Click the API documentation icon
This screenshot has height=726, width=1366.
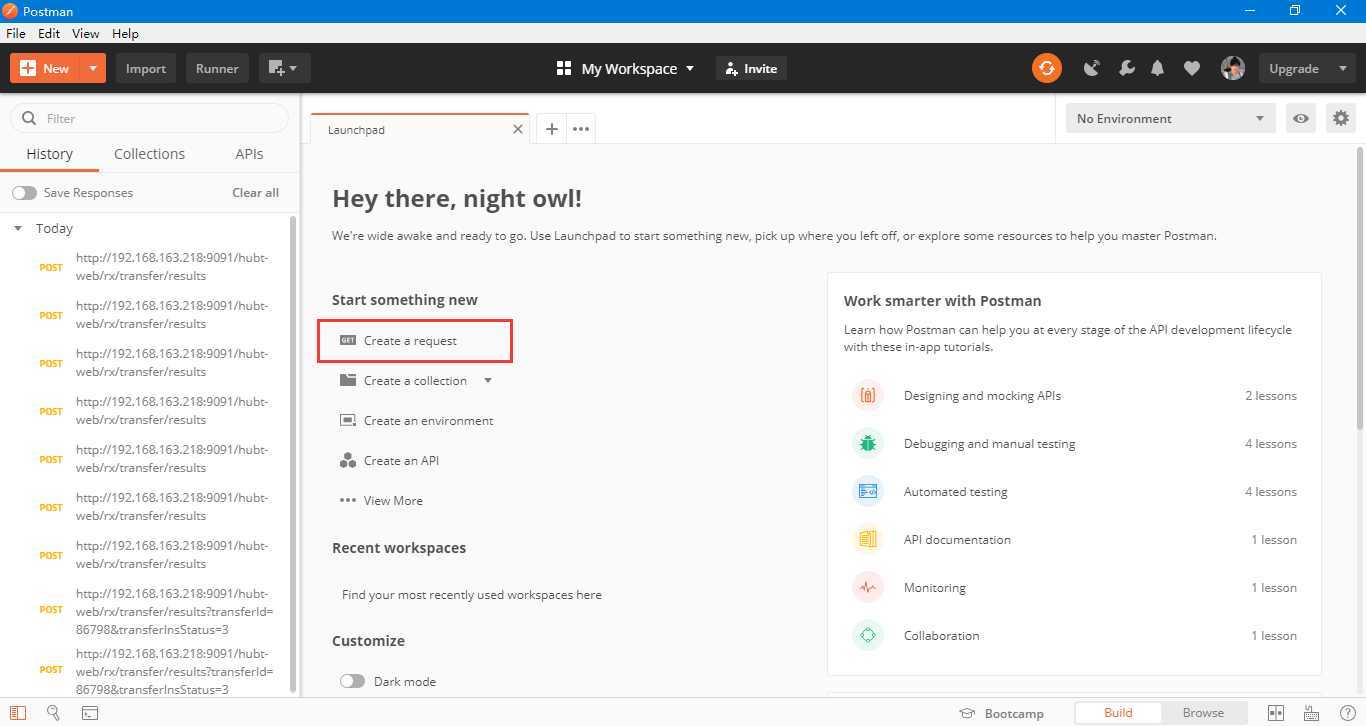867,539
